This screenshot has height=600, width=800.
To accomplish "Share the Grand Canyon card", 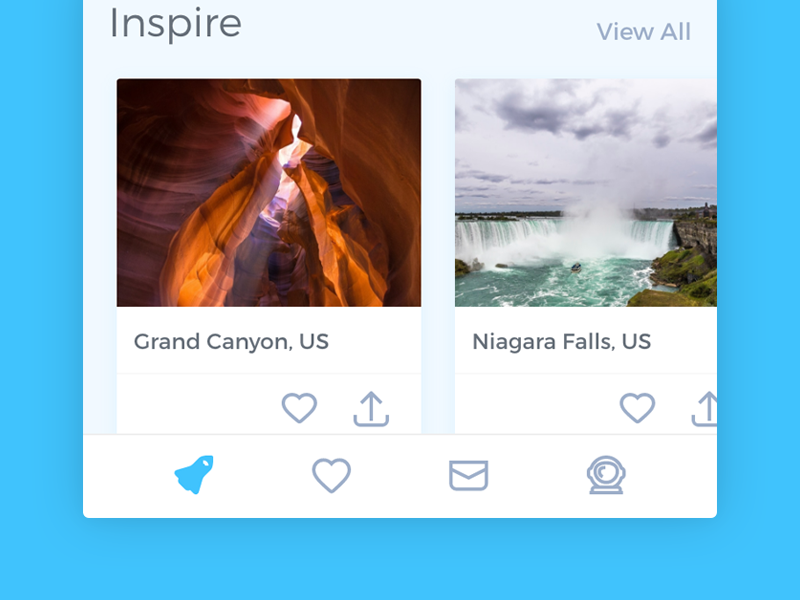I will (x=371, y=408).
